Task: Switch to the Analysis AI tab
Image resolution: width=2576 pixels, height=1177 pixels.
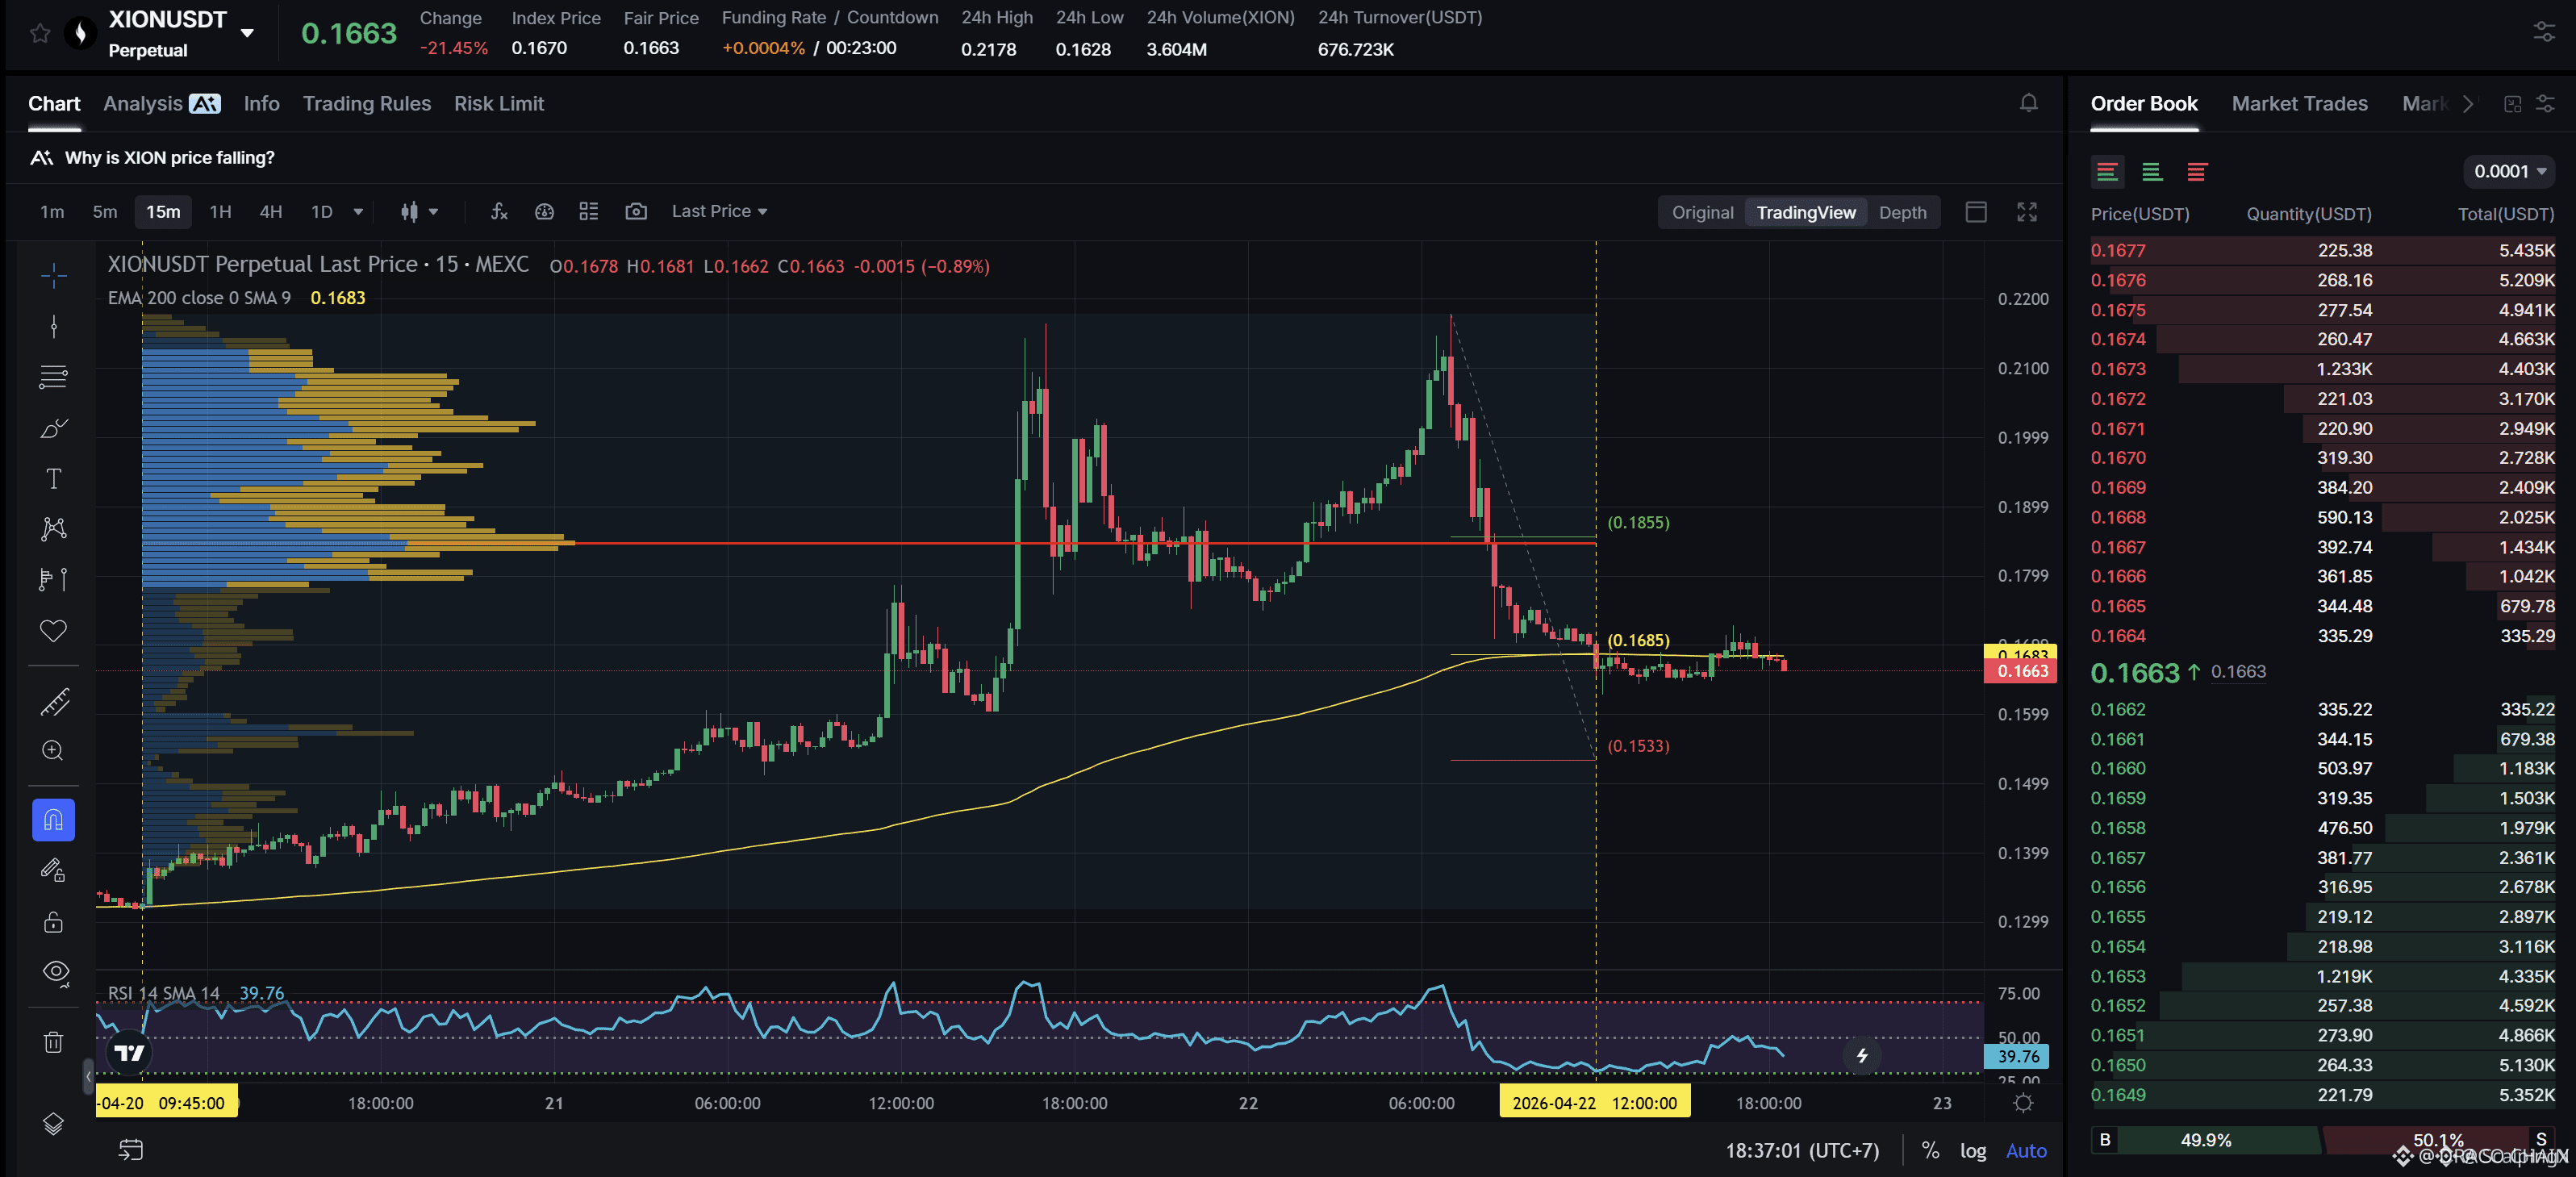Action: coord(161,104)
